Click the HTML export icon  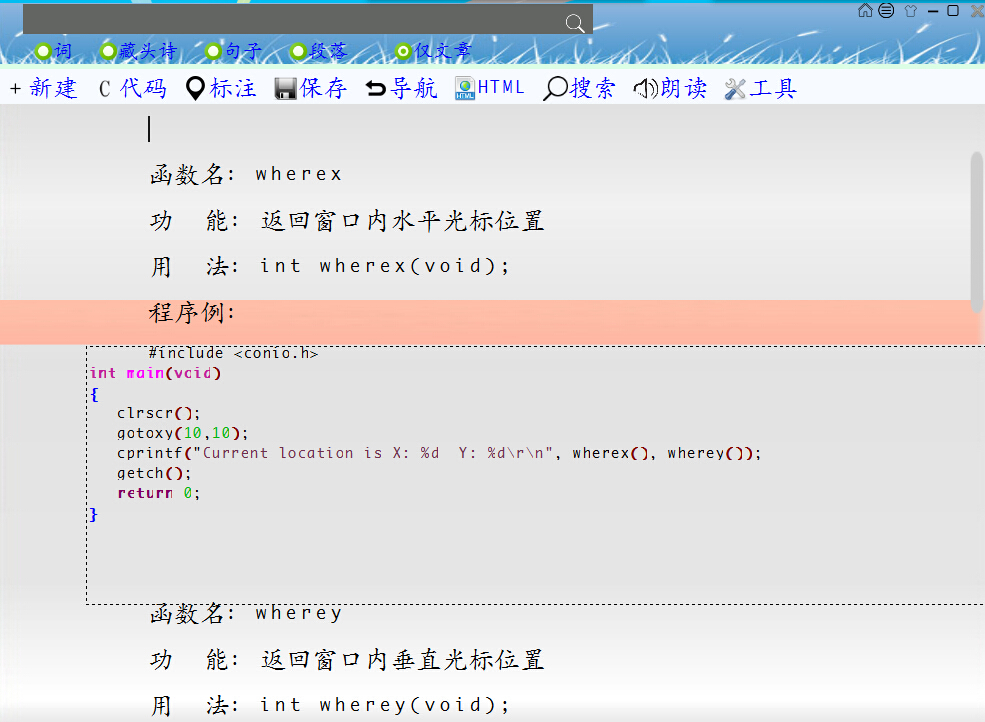click(x=465, y=89)
